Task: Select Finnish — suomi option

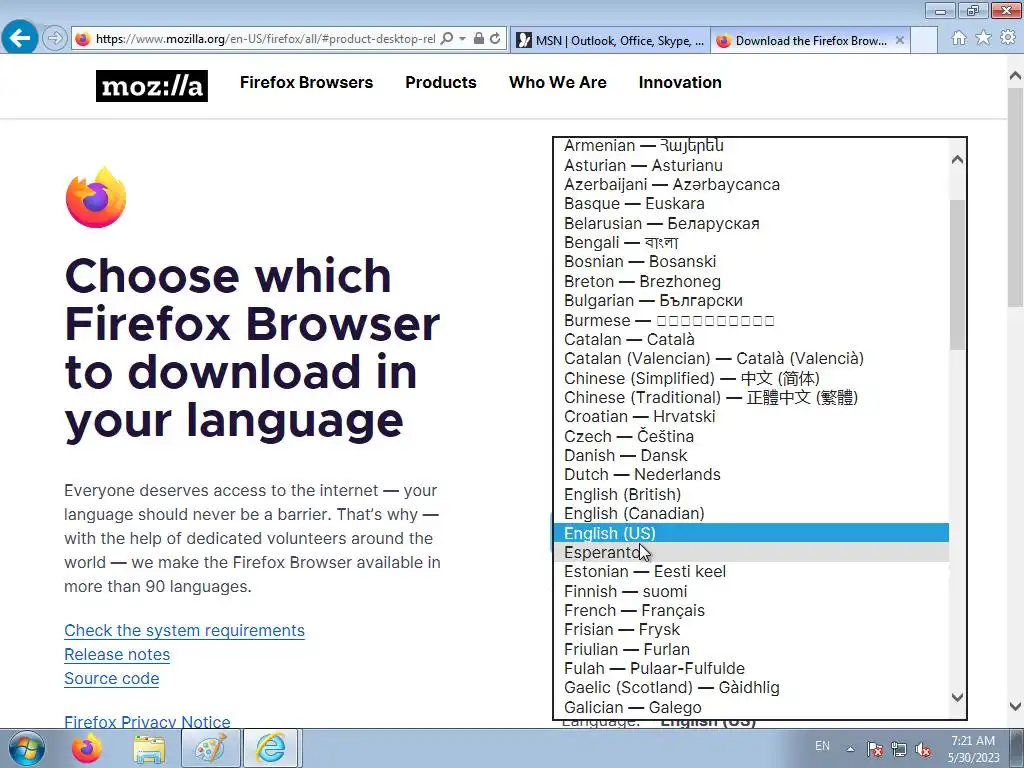Action: point(751,592)
